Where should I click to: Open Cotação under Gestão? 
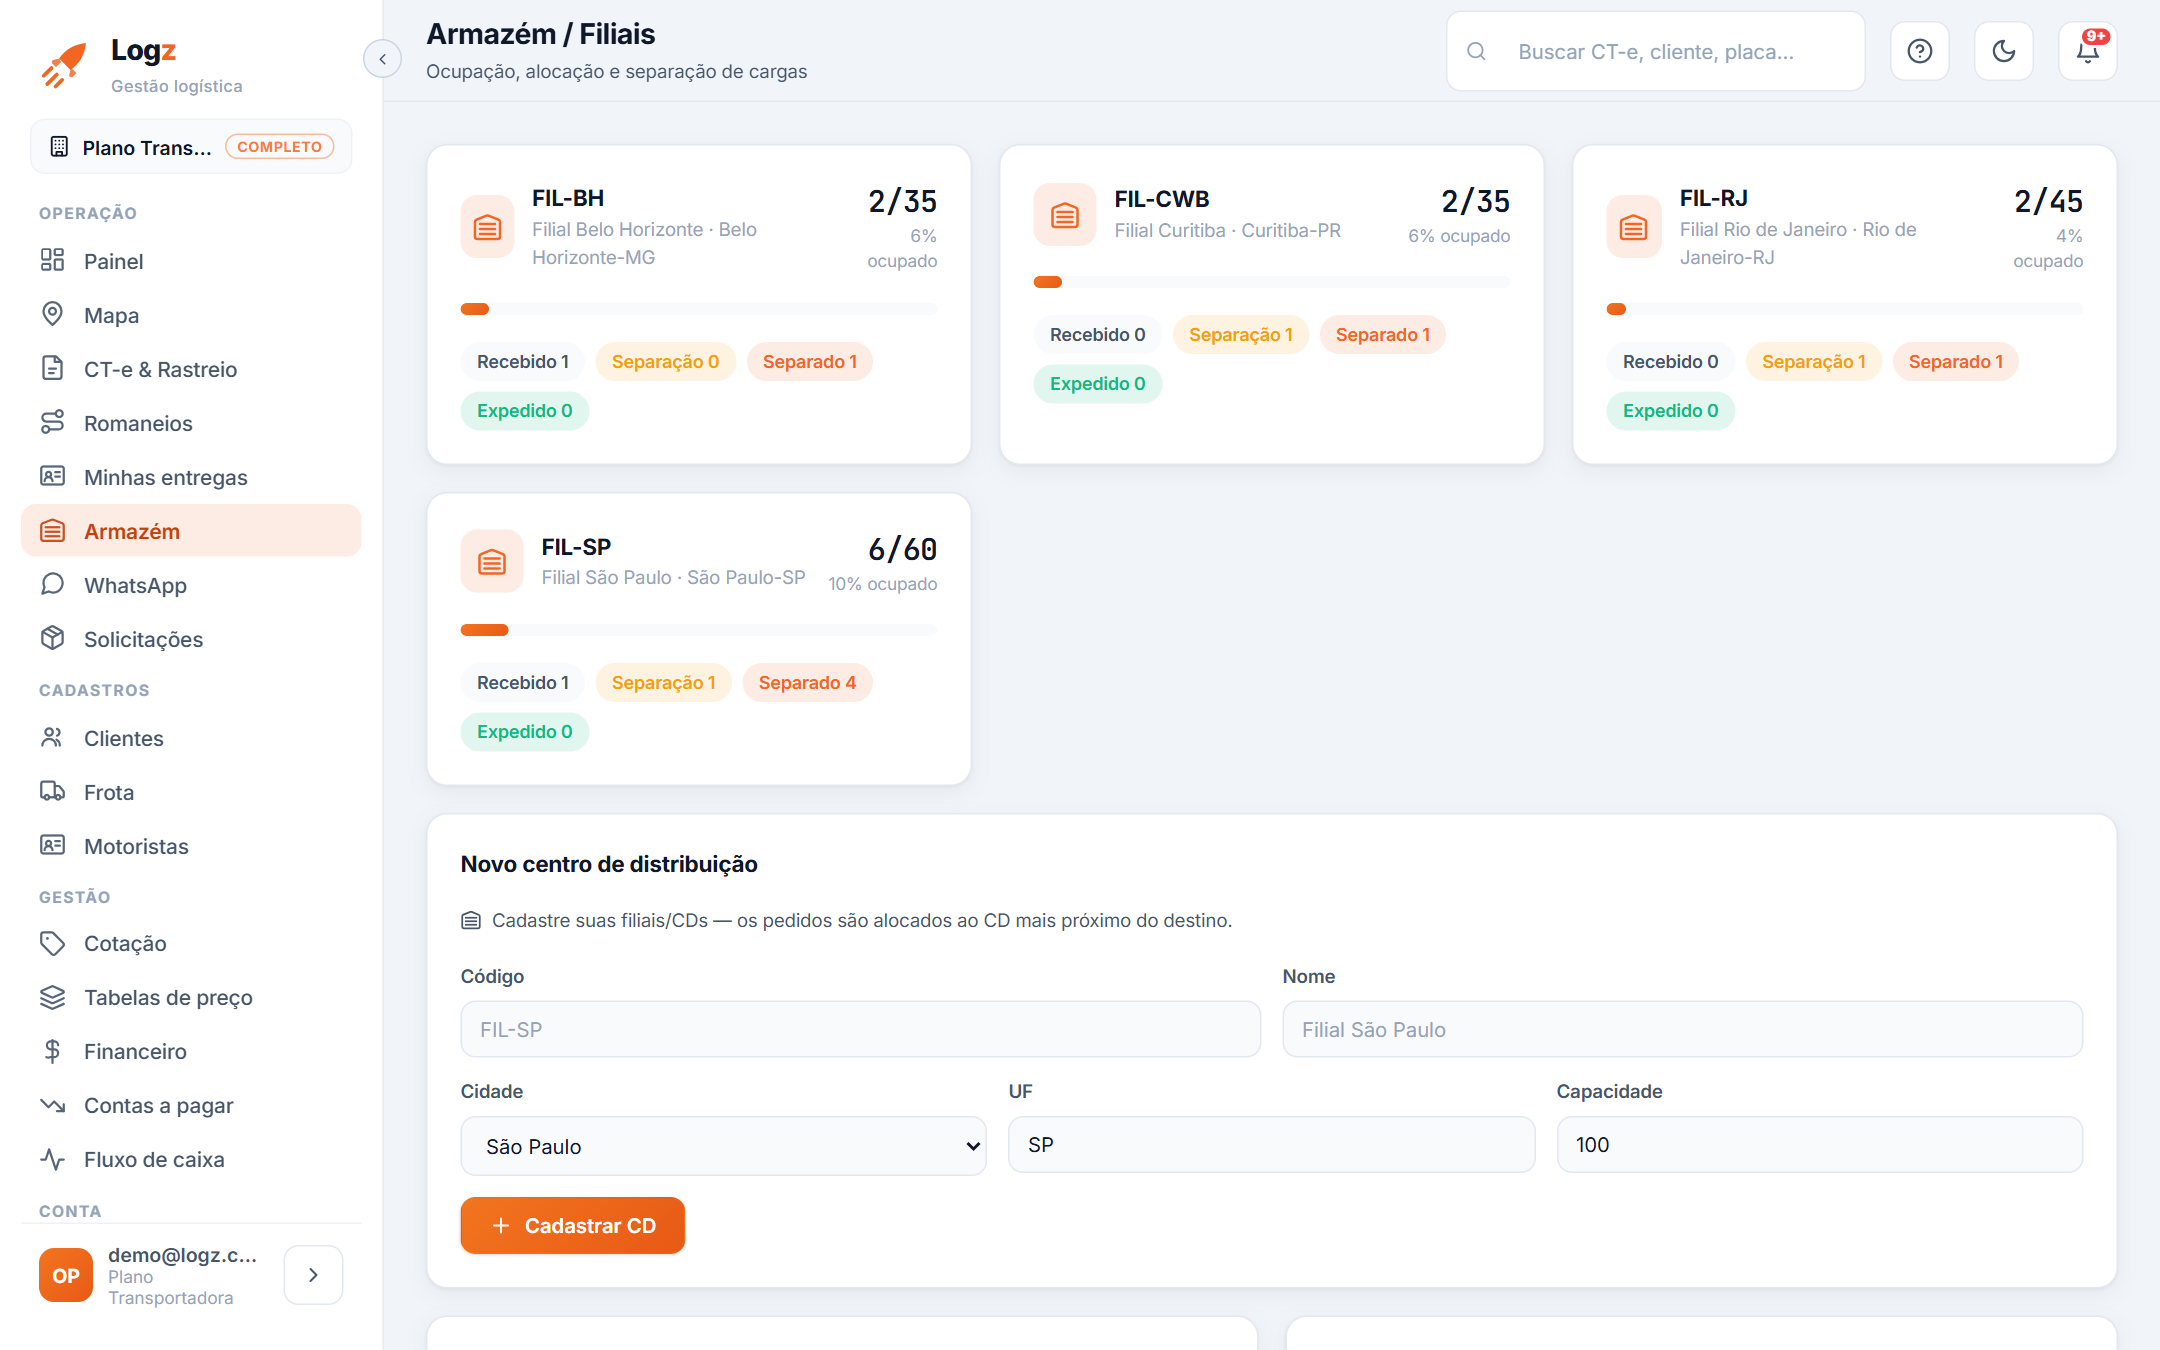[191, 943]
